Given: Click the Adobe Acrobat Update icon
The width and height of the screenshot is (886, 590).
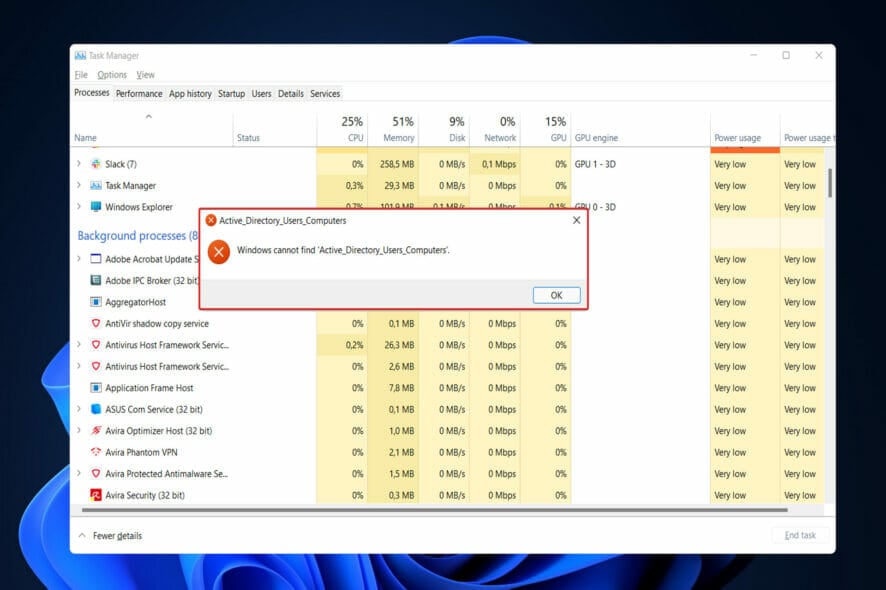Looking at the screenshot, I should pos(95,259).
